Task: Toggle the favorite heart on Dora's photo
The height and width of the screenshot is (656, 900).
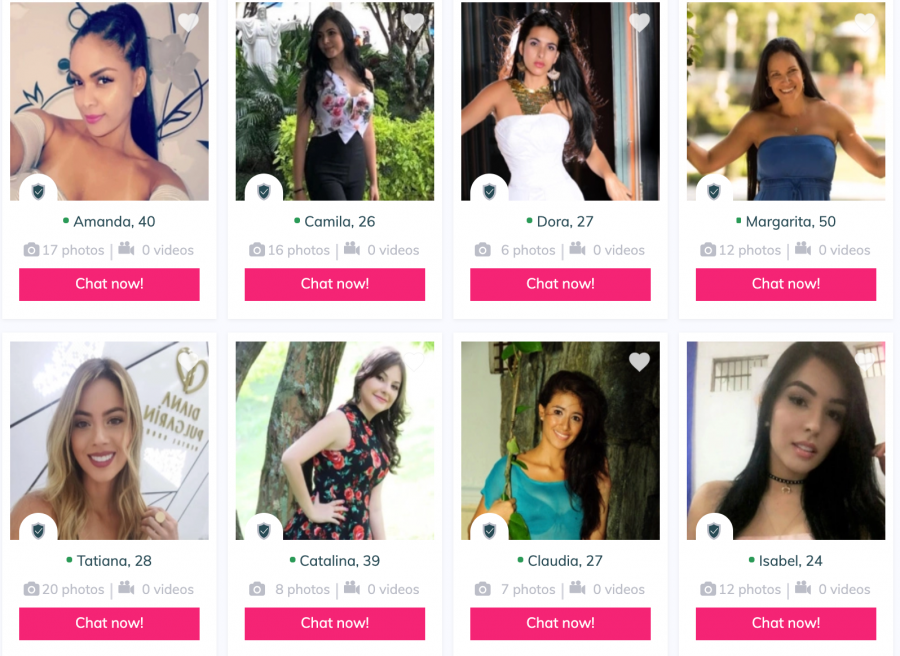Action: pyautogui.click(x=639, y=22)
